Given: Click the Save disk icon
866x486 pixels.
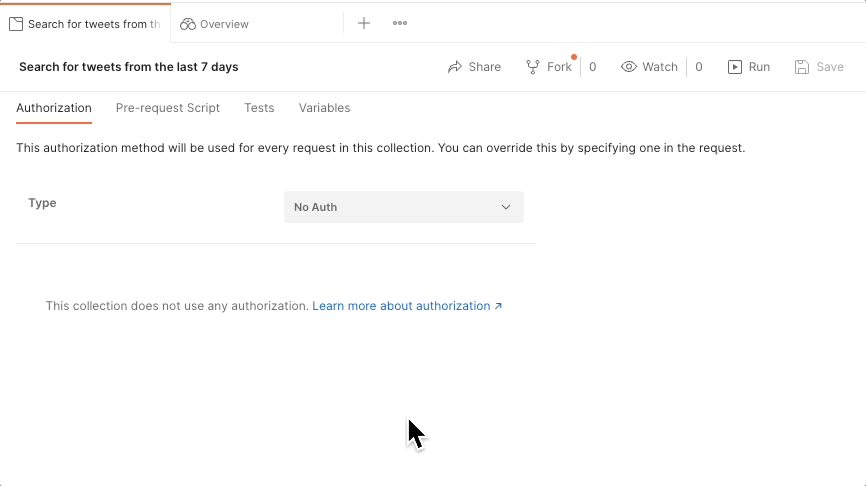Looking at the screenshot, I should (802, 67).
